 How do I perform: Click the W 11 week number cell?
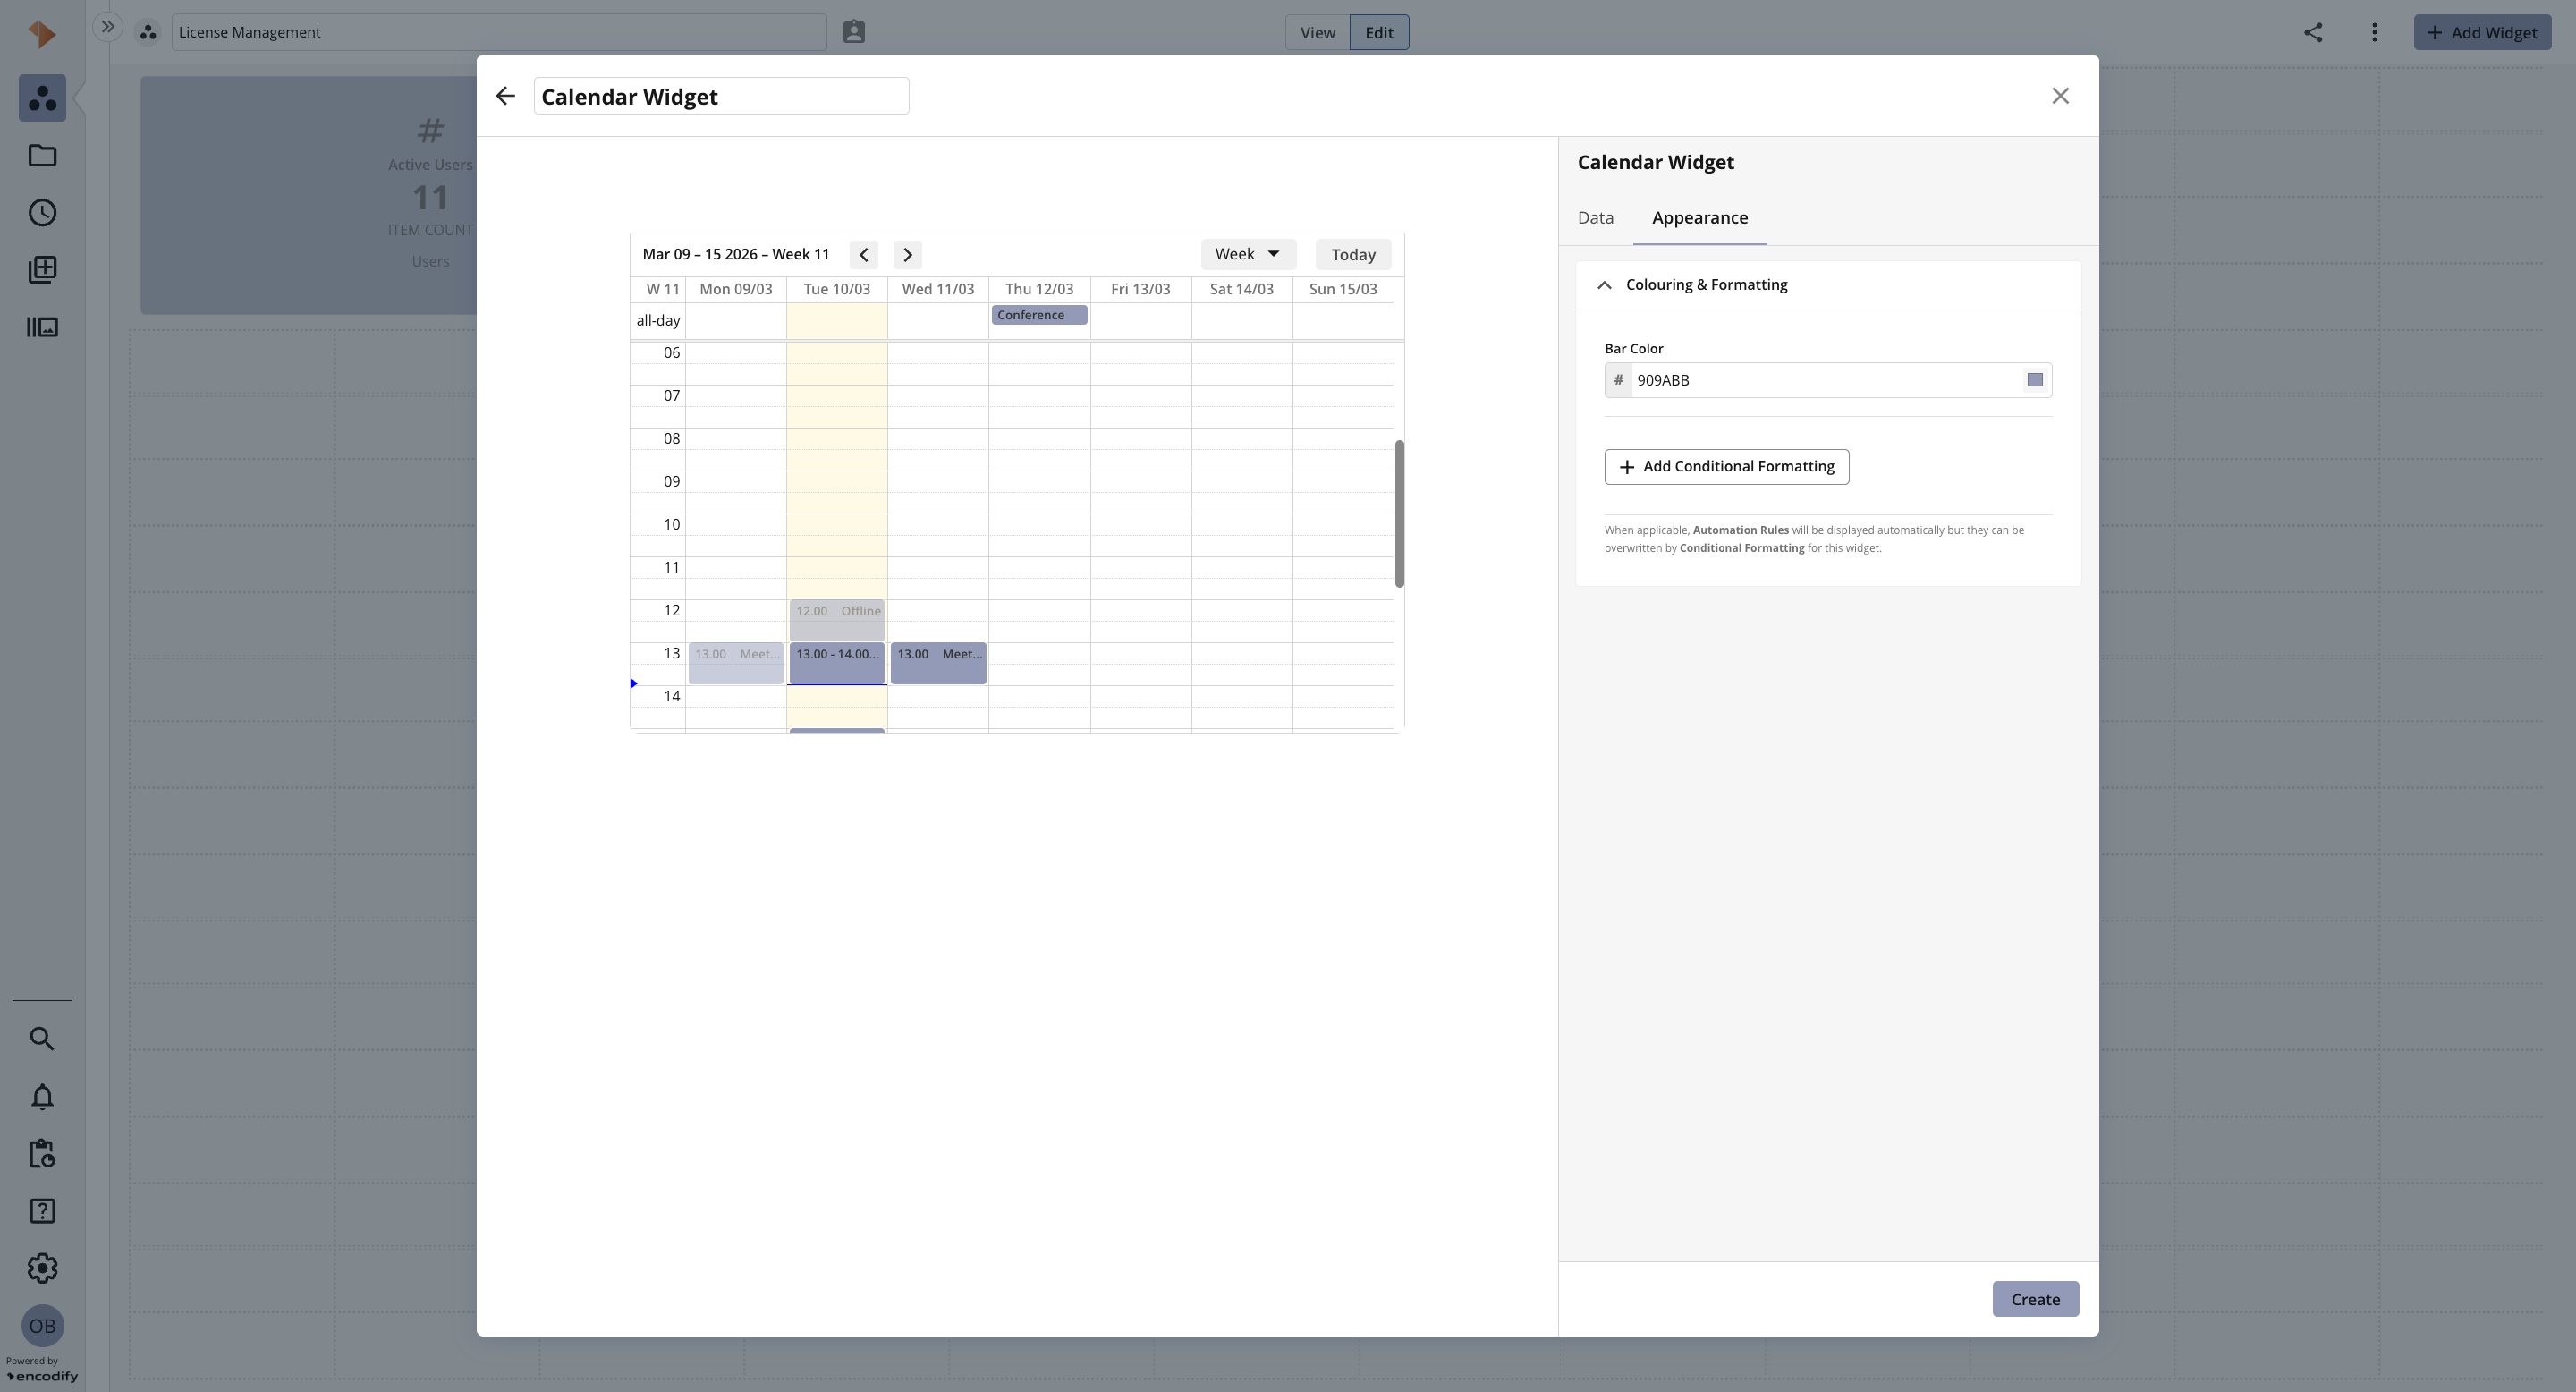tap(662, 289)
